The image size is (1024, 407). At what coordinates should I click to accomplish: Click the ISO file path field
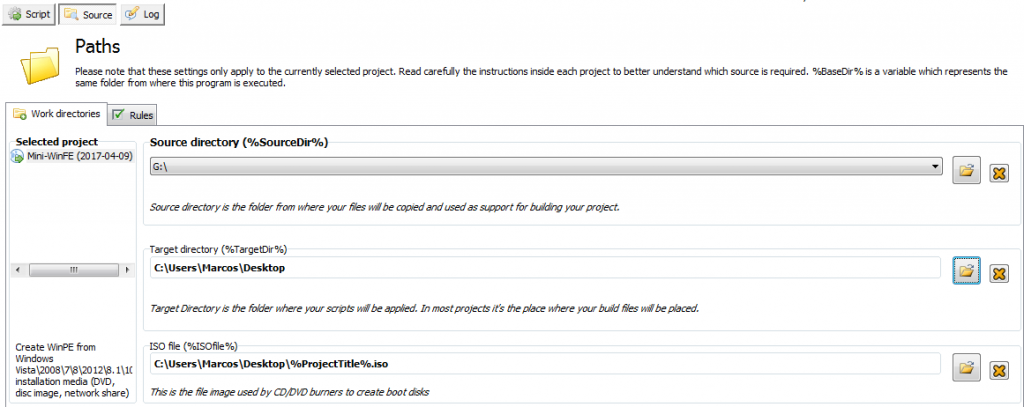[545, 364]
